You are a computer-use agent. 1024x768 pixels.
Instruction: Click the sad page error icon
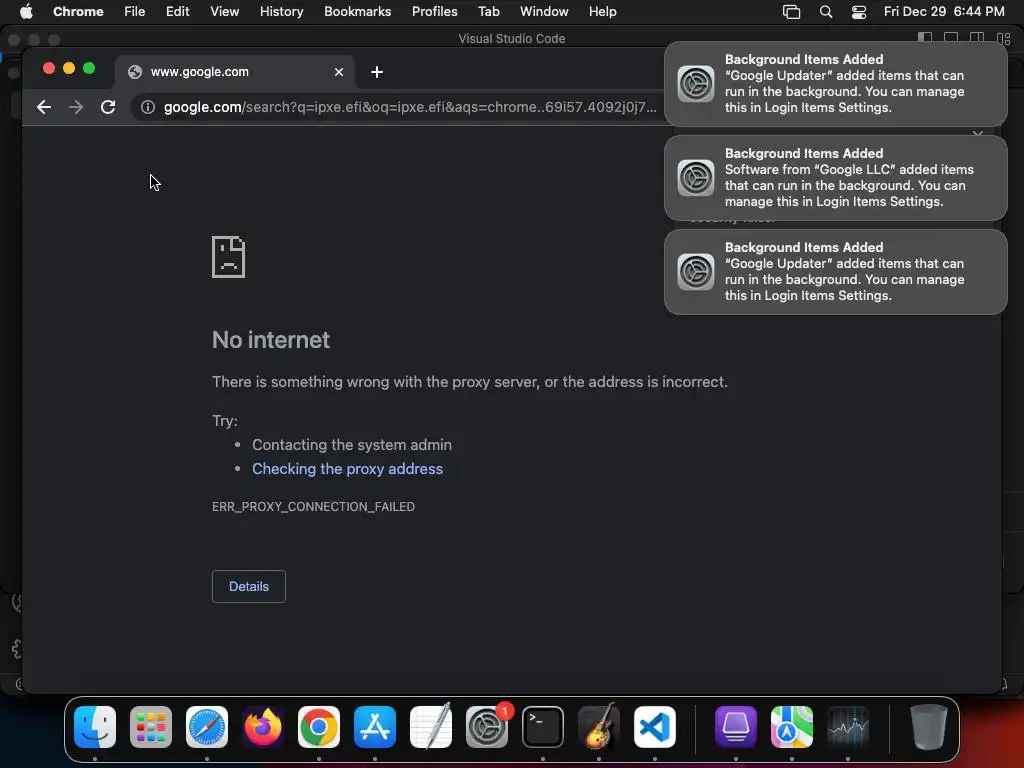[229, 257]
